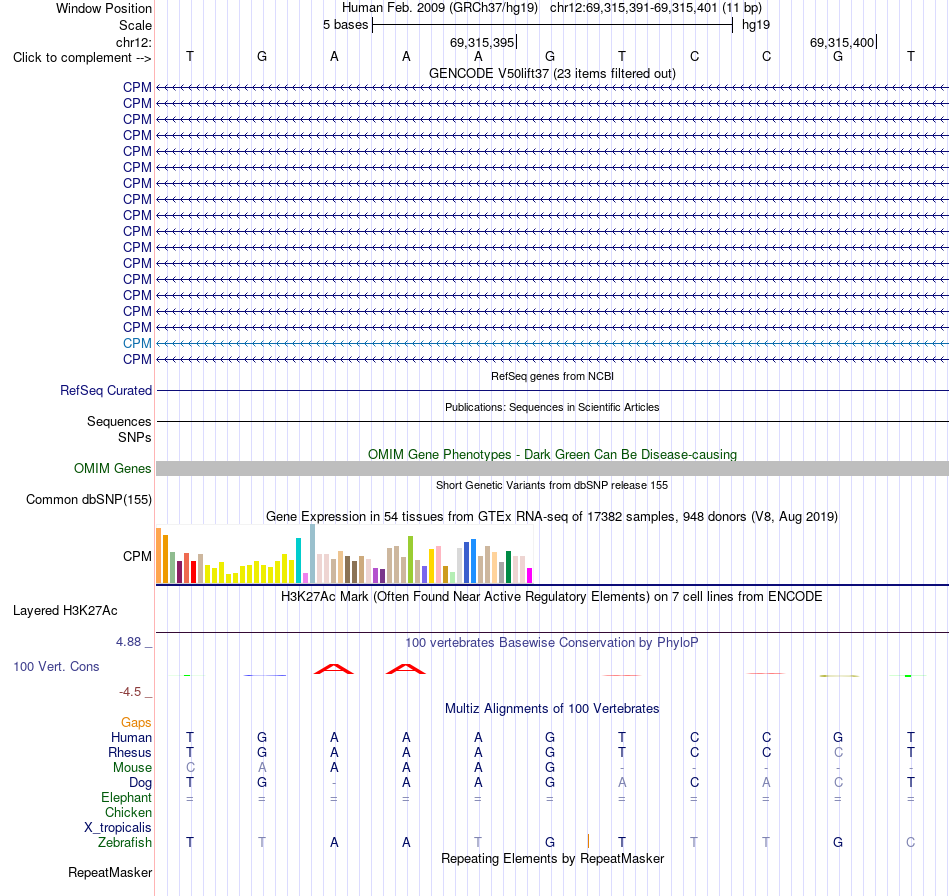Screen dimensions: 950x896
Task: Open the GTEx Gene Expression track title
Action: pyautogui.click(x=552, y=517)
